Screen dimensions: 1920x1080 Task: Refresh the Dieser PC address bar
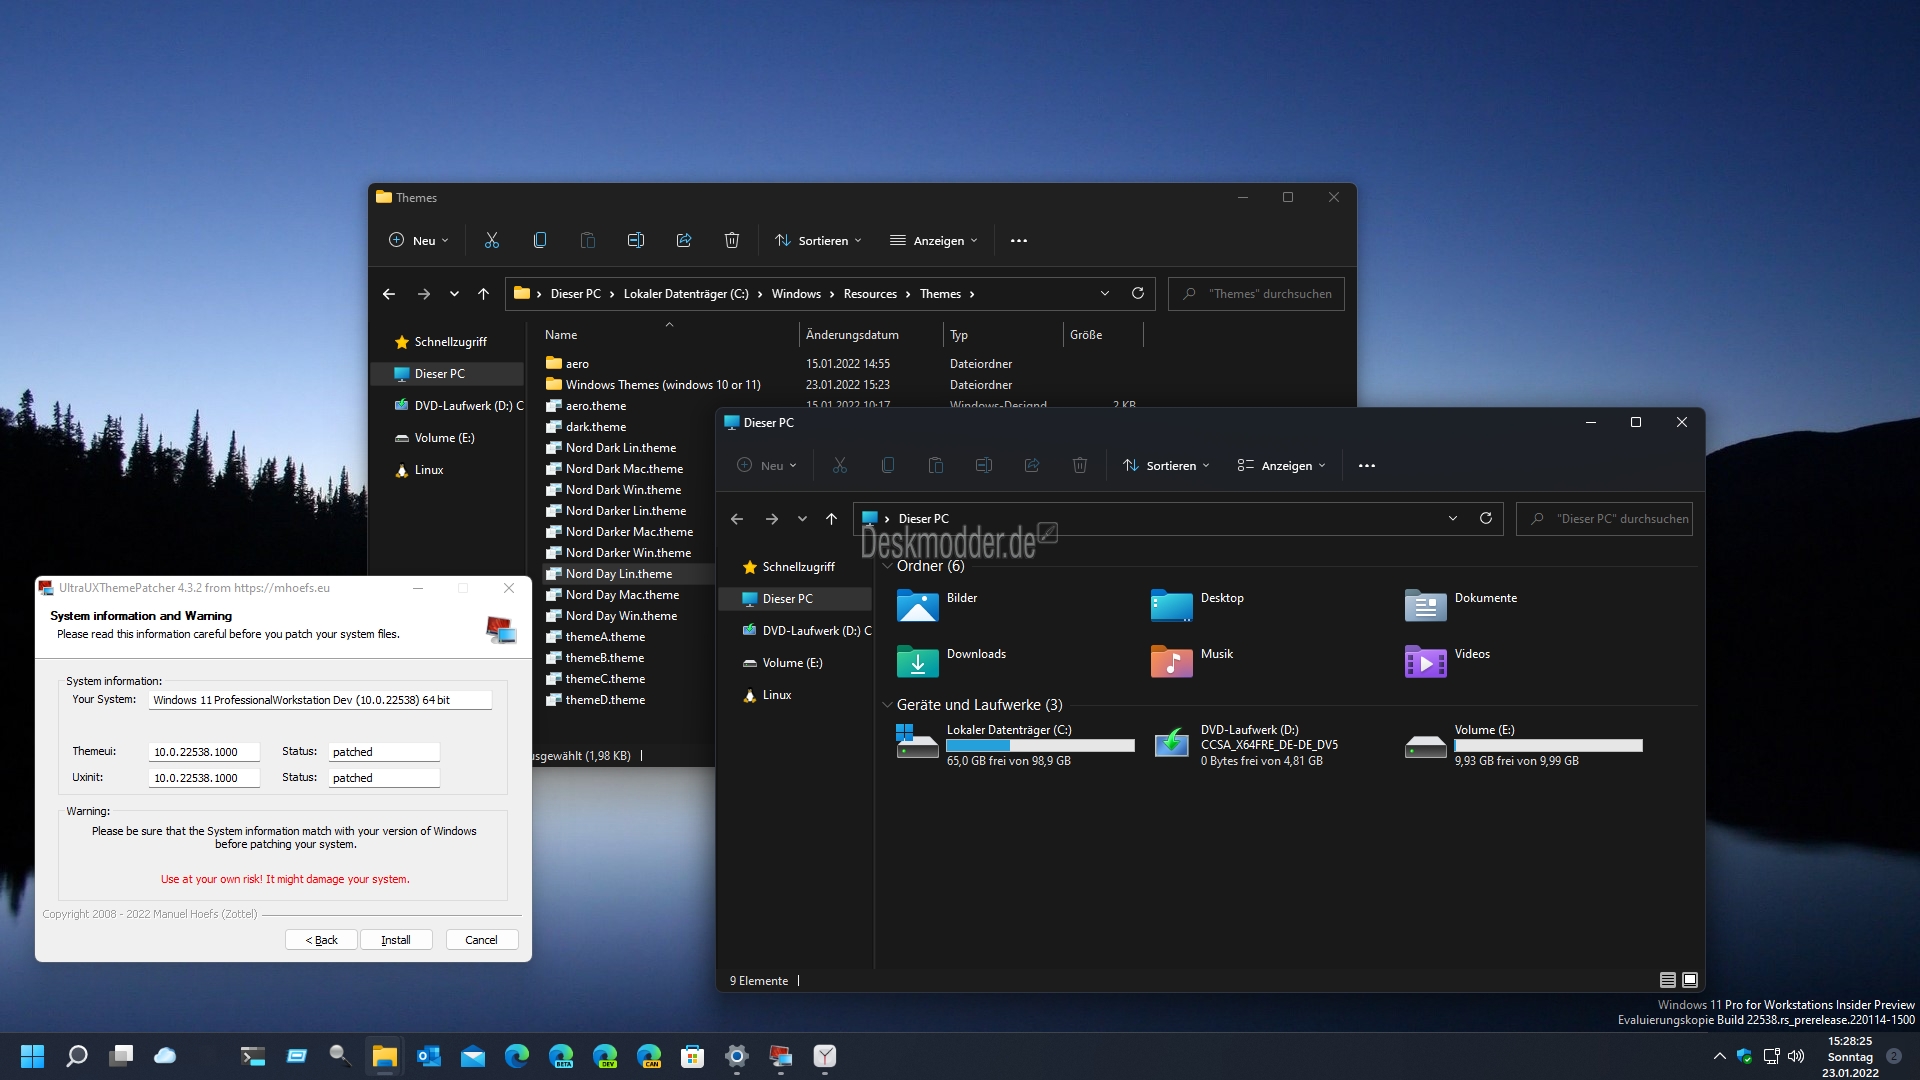tap(1486, 518)
